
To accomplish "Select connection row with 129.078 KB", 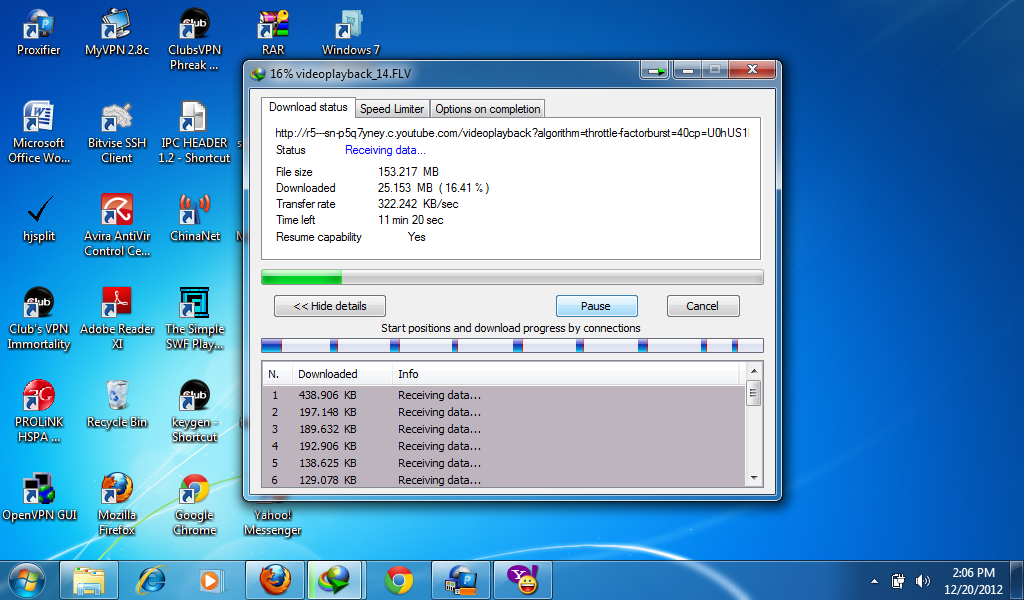I will pyautogui.click(x=504, y=480).
